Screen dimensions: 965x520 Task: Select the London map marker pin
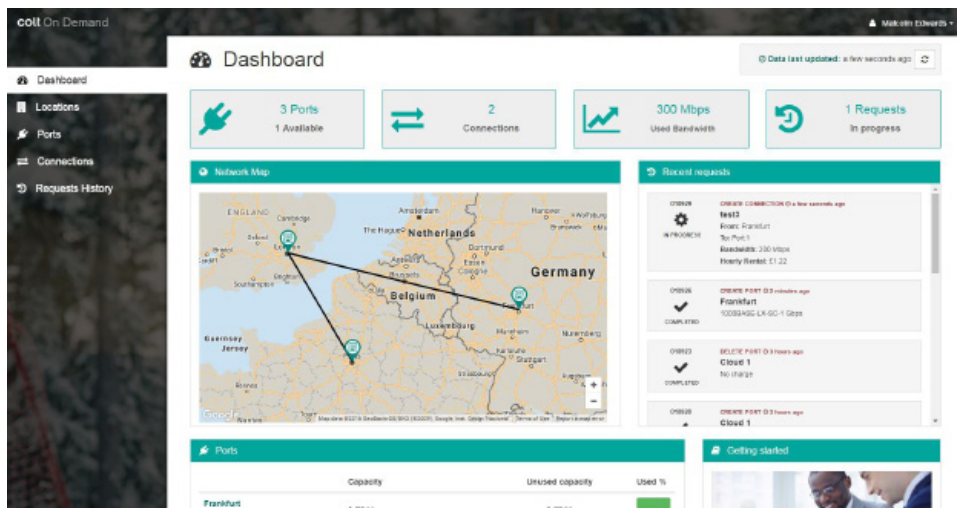click(x=287, y=238)
